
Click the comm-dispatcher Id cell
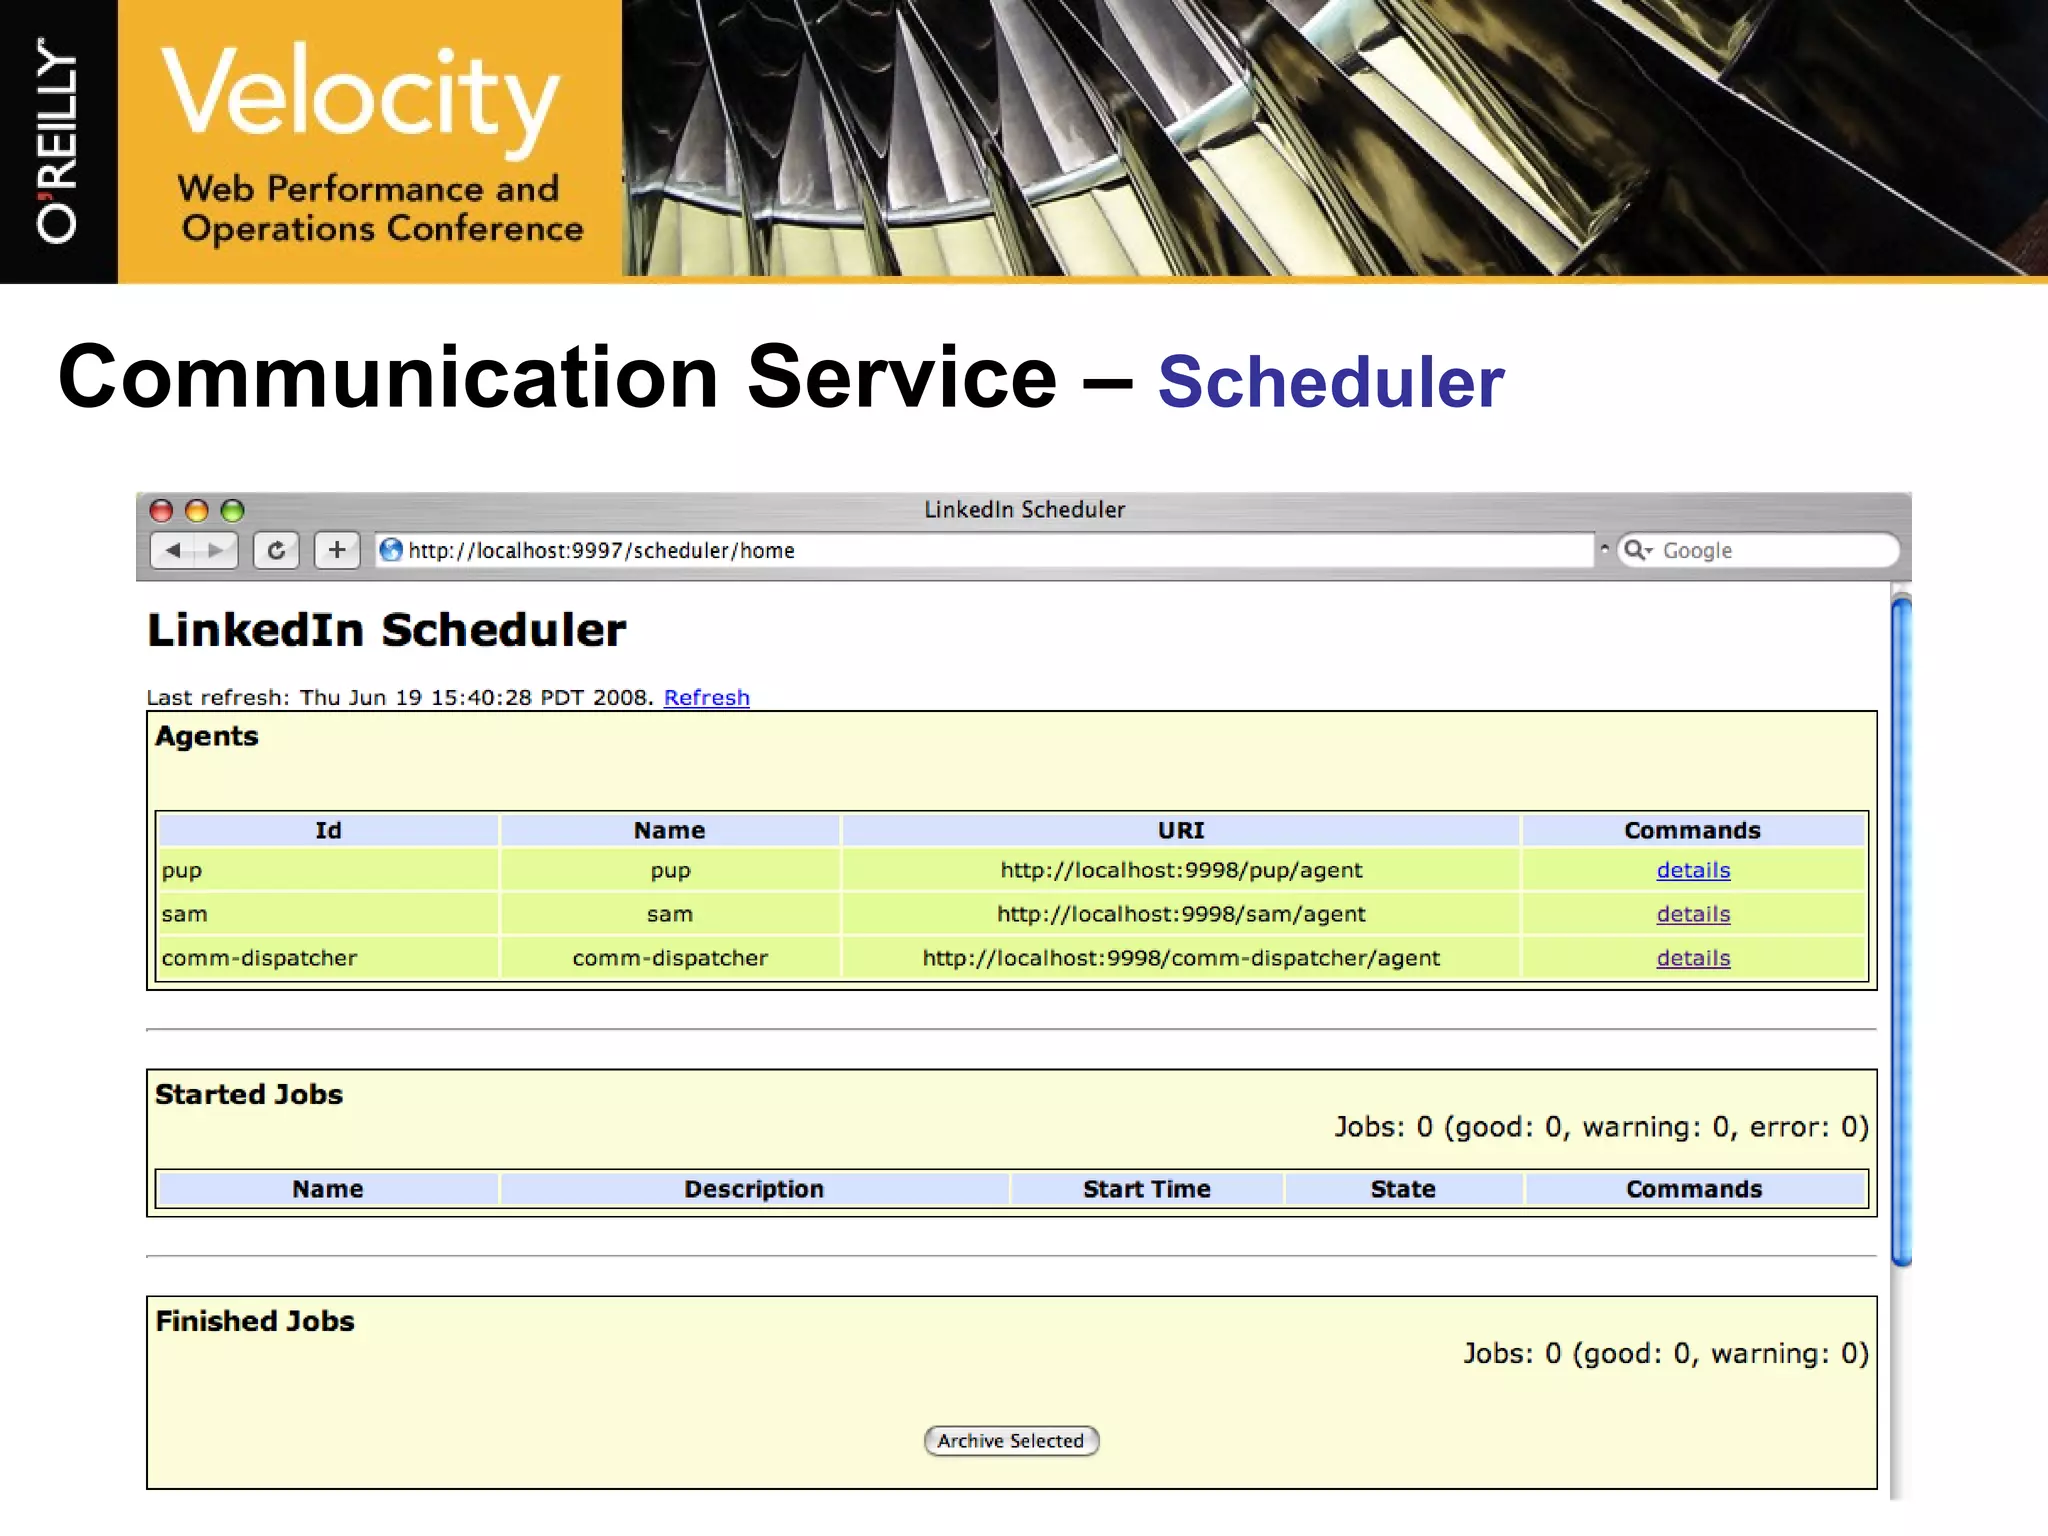click(x=328, y=958)
